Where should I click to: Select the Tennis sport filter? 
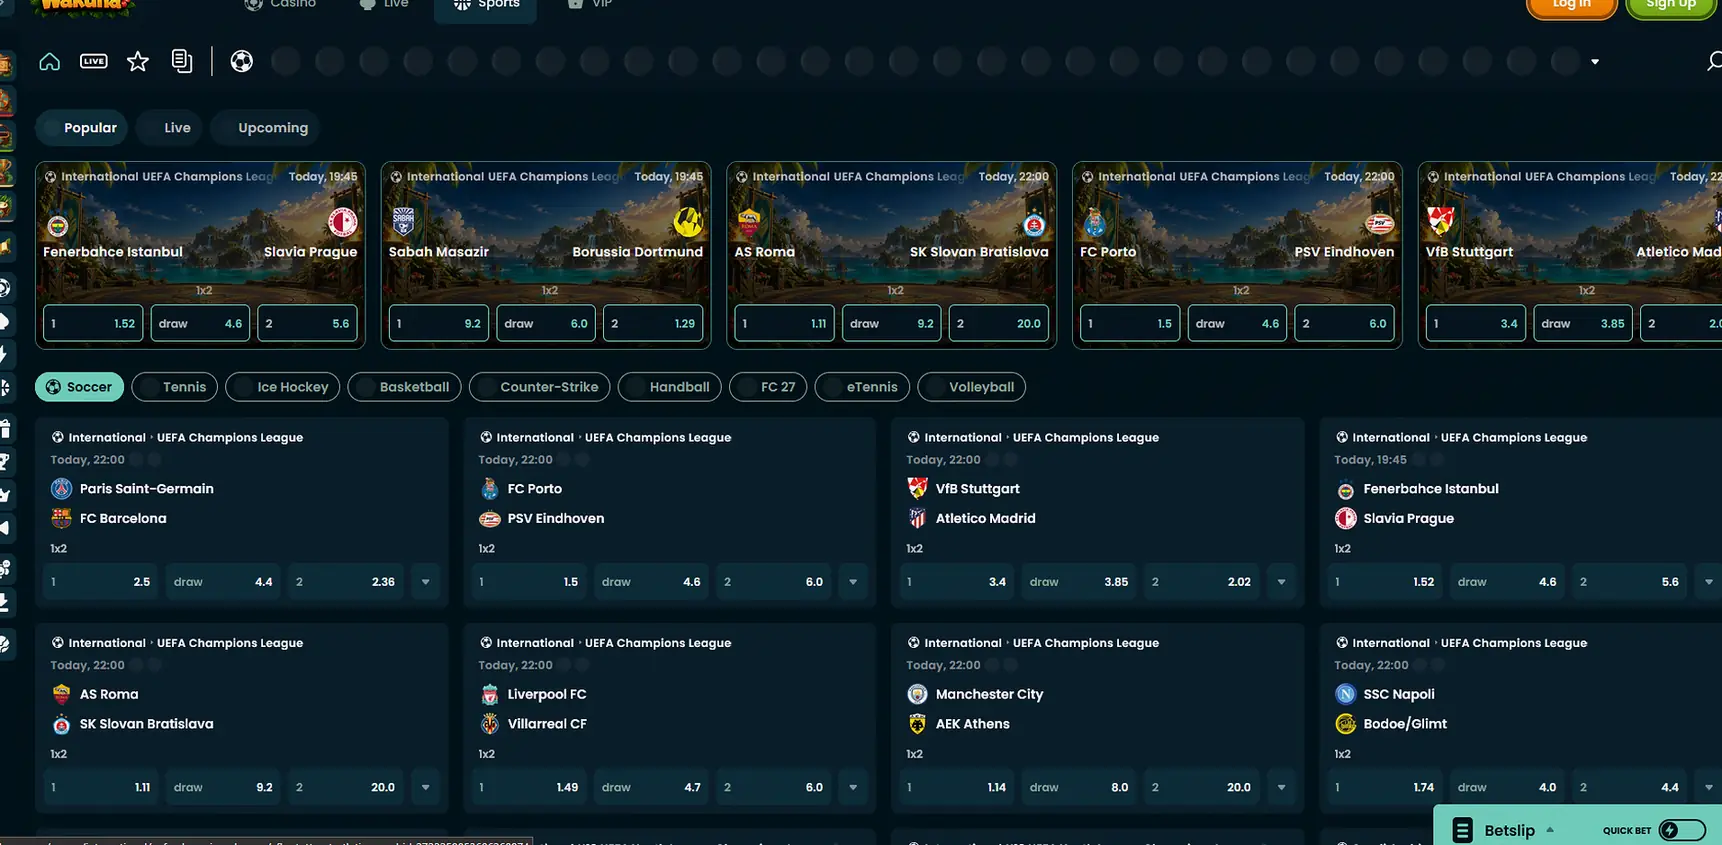(x=174, y=387)
